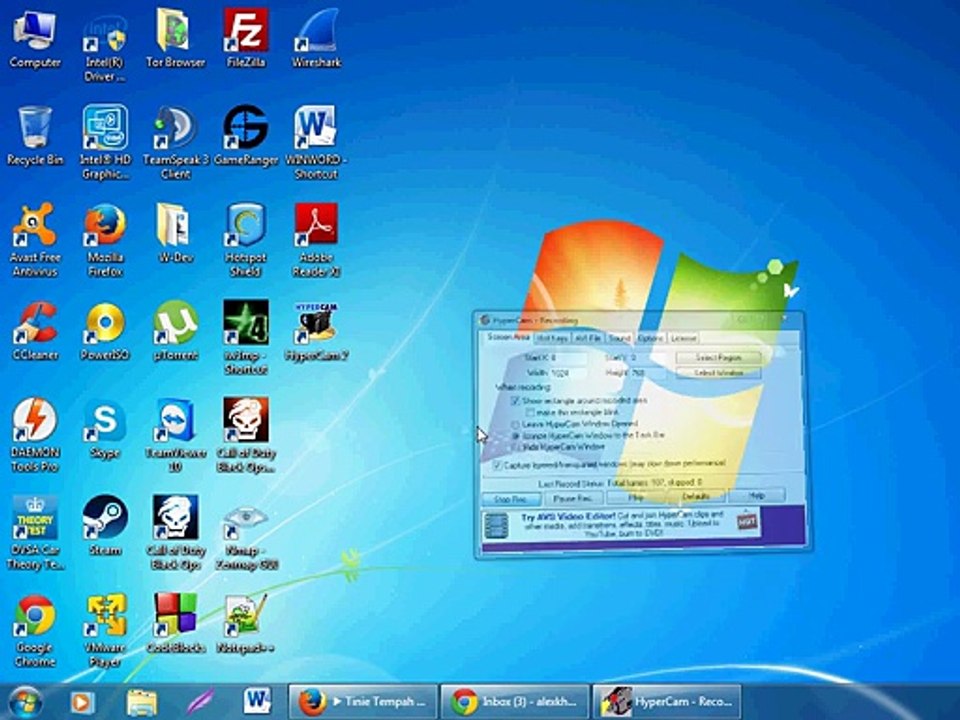
Task: Select the TeamSpeak 3 Client shortcut
Action: point(175,142)
